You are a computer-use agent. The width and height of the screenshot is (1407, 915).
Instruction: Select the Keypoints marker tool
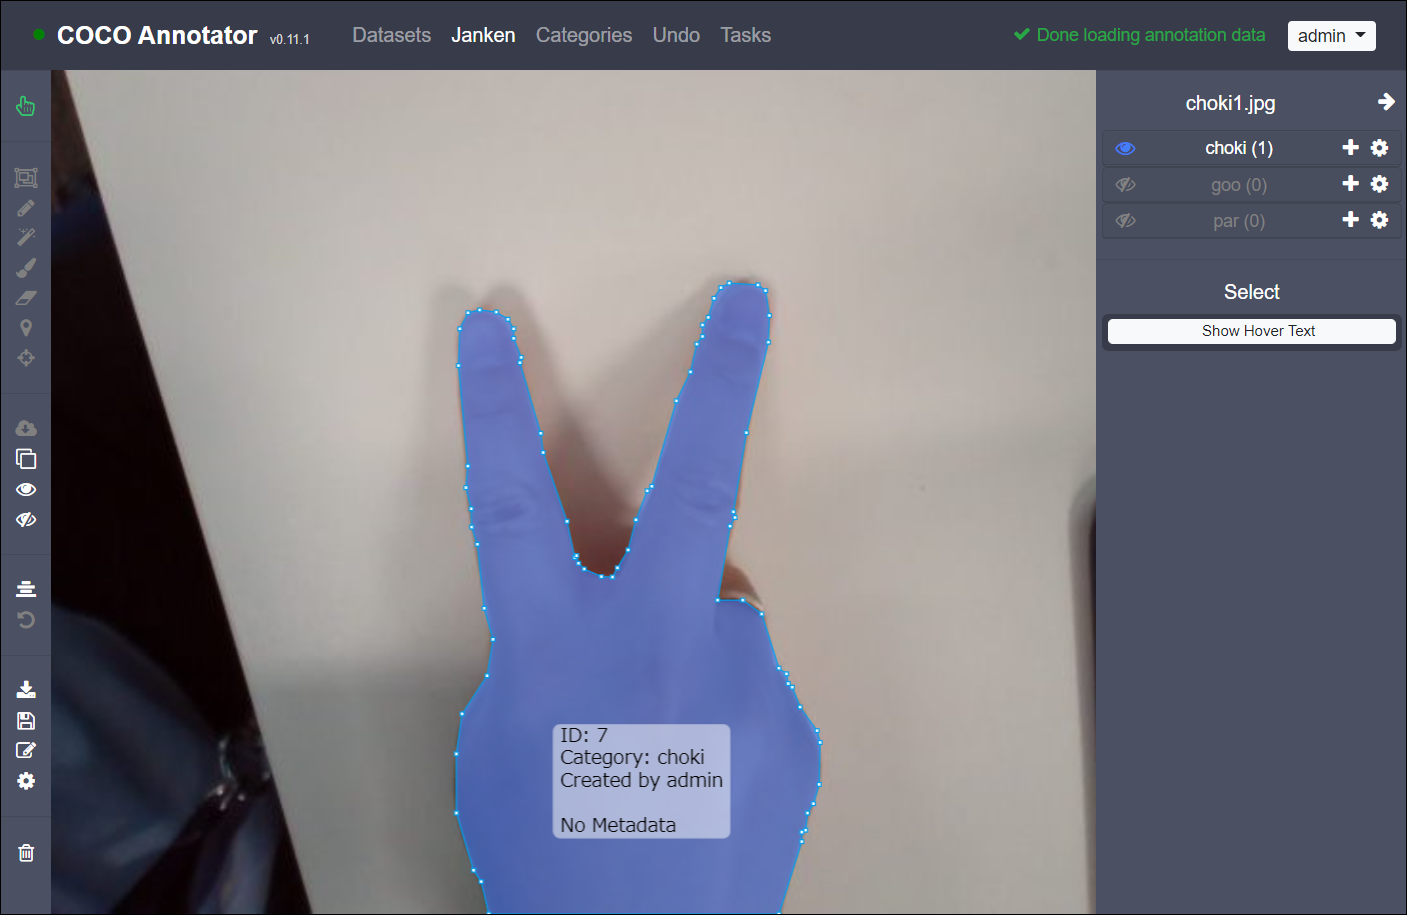26,327
